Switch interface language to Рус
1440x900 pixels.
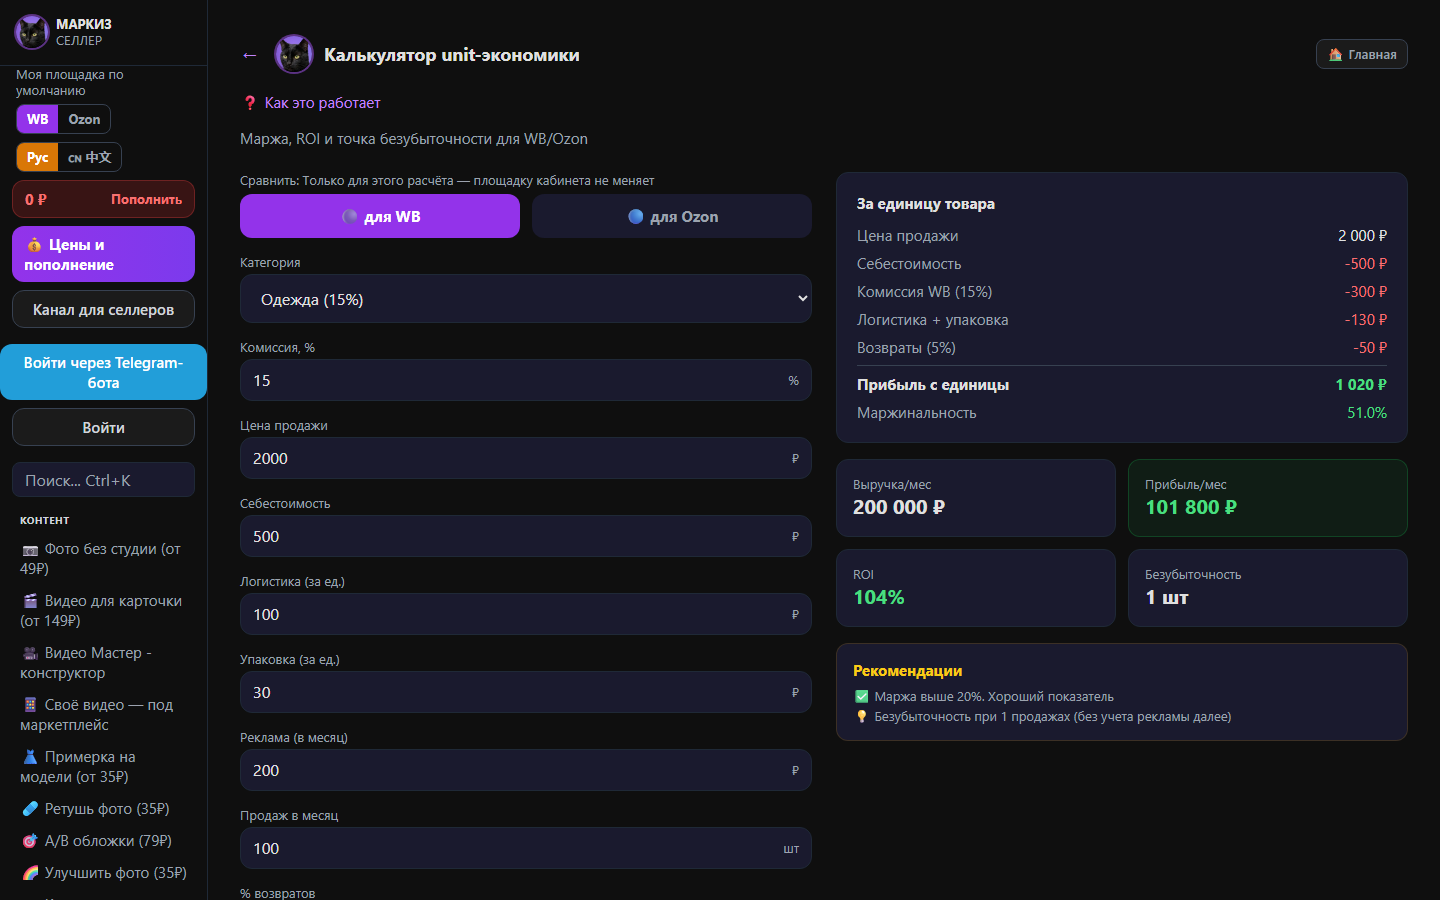coord(37,157)
